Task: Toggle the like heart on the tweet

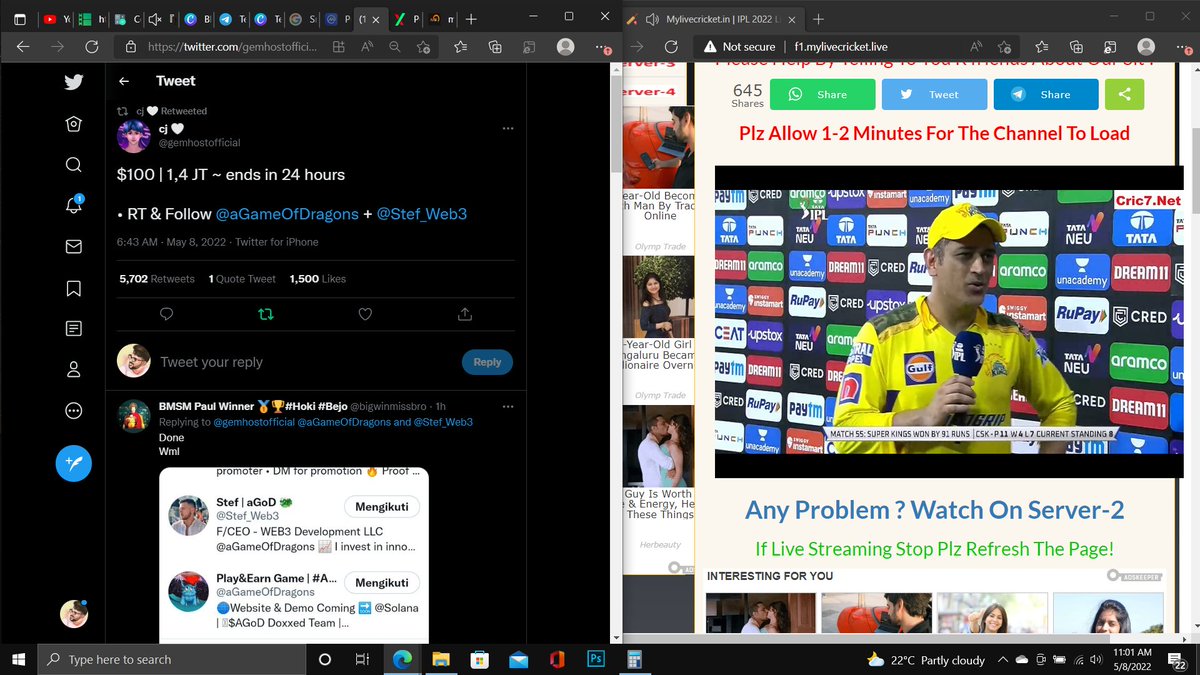Action: pyautogui.click(x=365, y=314)
